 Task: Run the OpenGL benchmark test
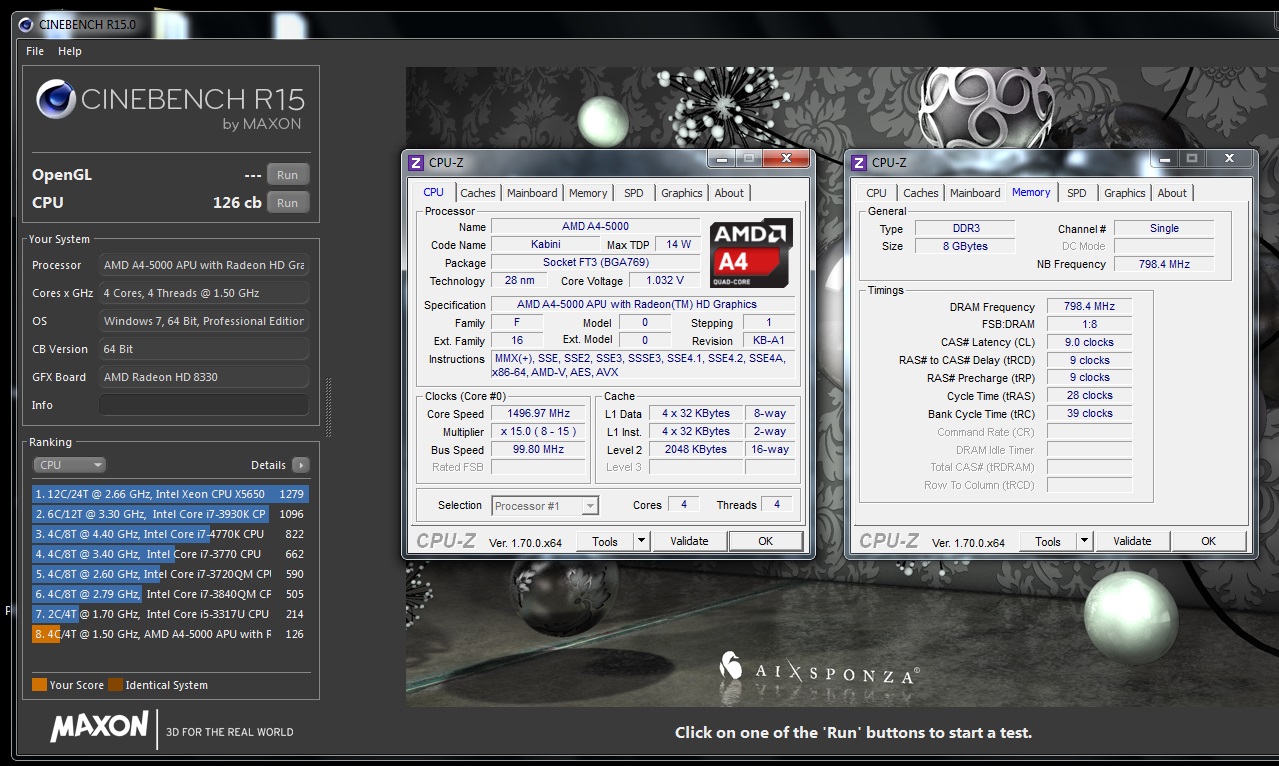pos(287,175)
